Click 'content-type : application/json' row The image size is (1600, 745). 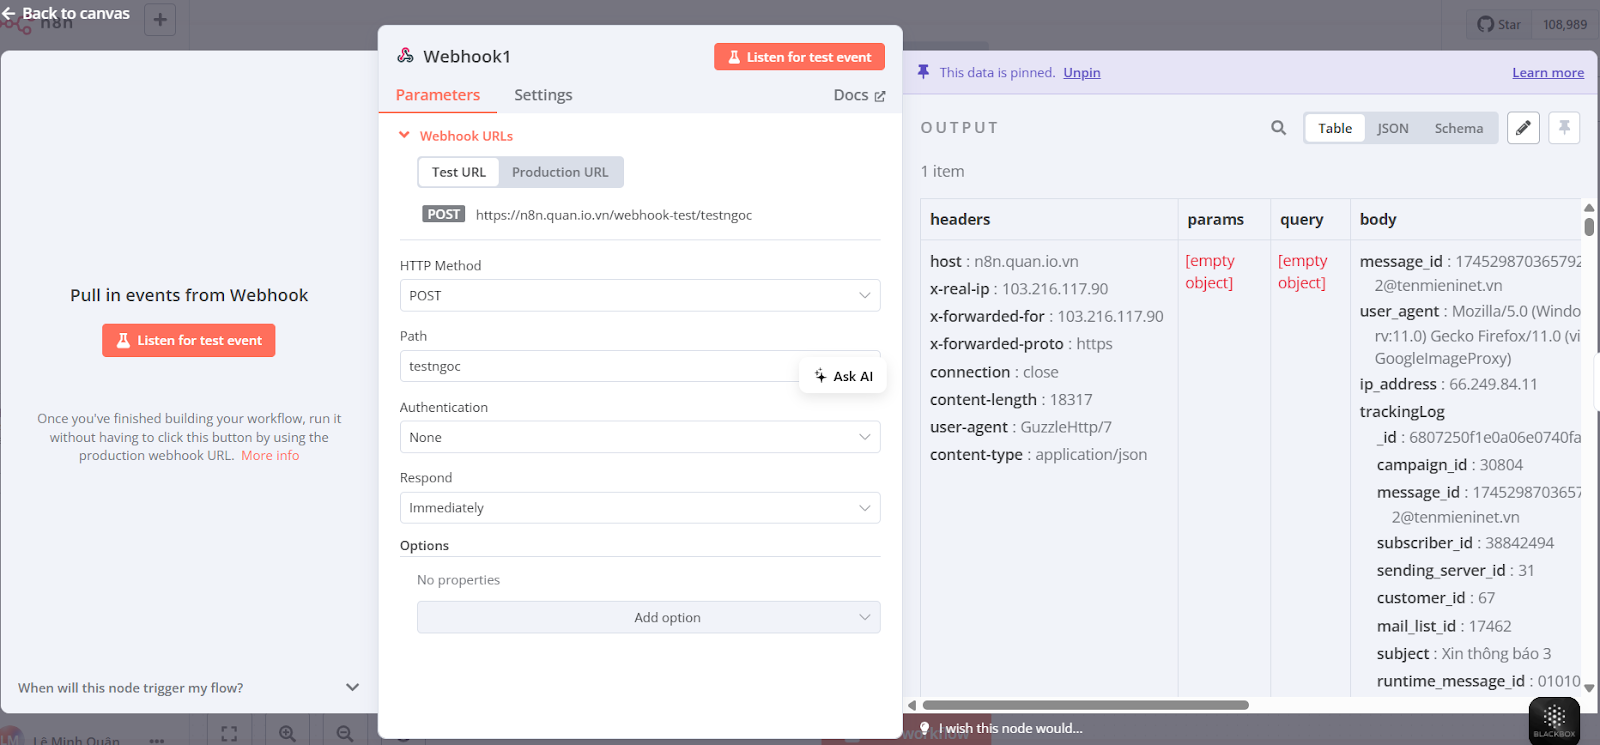coord(1038,455)
